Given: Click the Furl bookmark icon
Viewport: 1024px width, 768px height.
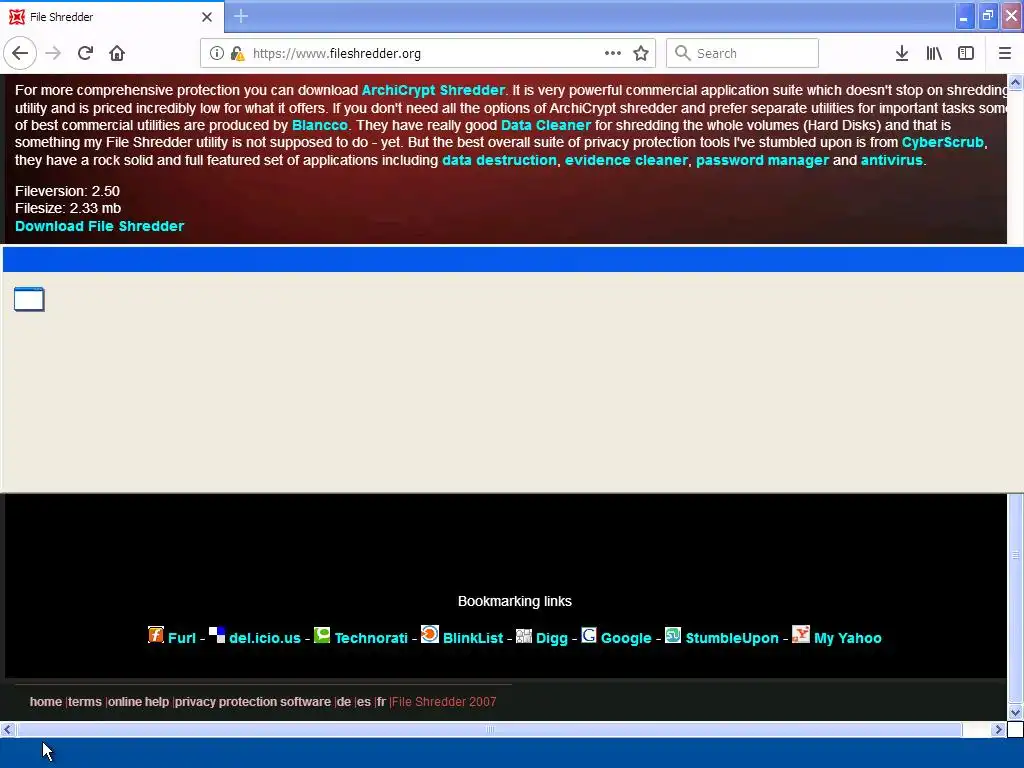Looking at the screenshot, I should 155,635.
